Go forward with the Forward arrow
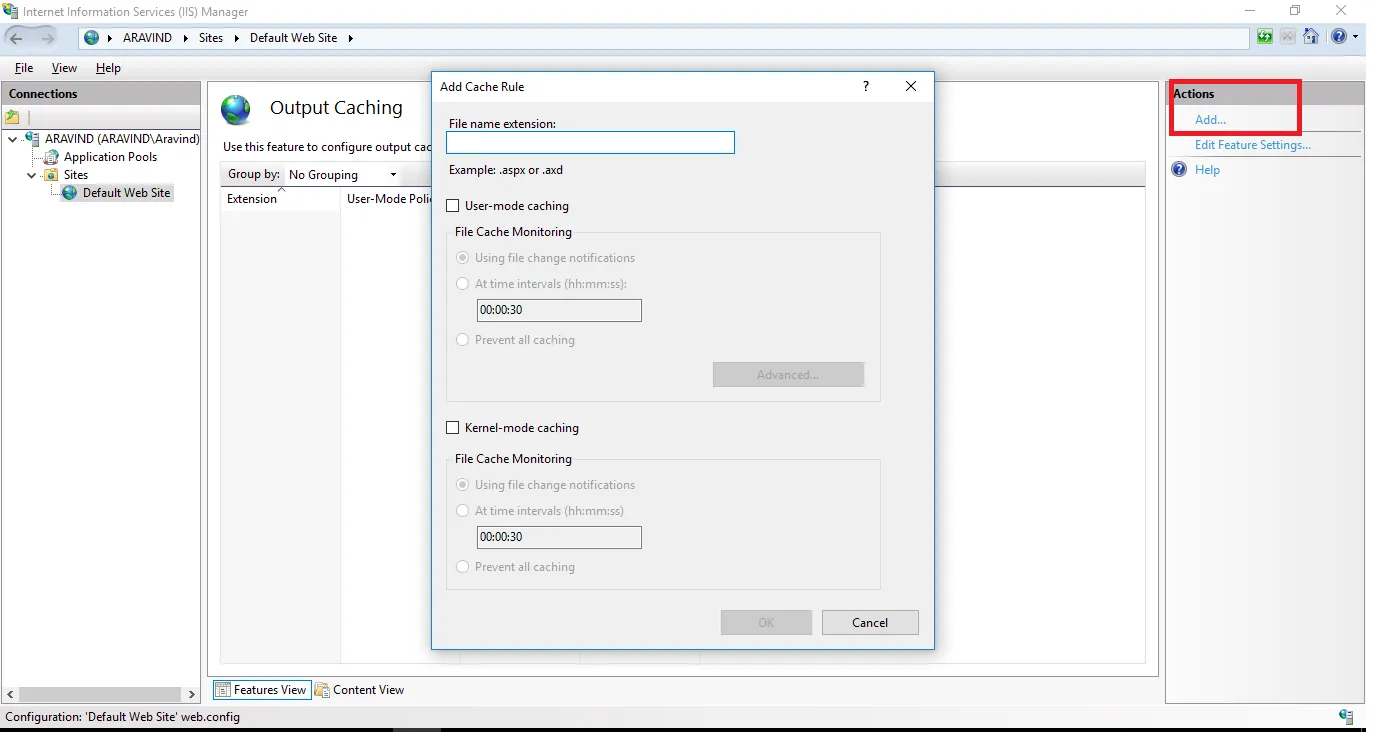Image resolution: width=1384 pixels, height=732 pixels. click(47, 38)
